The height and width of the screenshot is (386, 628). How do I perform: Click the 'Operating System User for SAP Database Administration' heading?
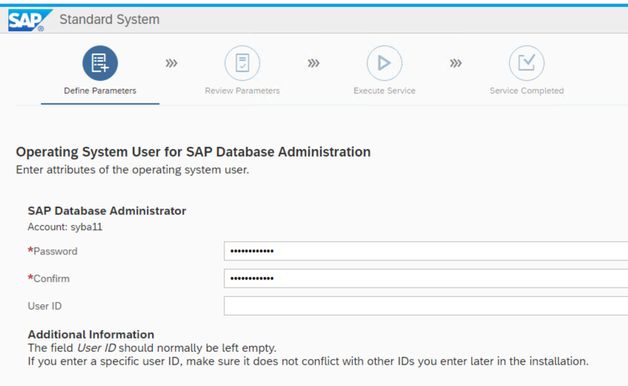click(x=193, y=152)
